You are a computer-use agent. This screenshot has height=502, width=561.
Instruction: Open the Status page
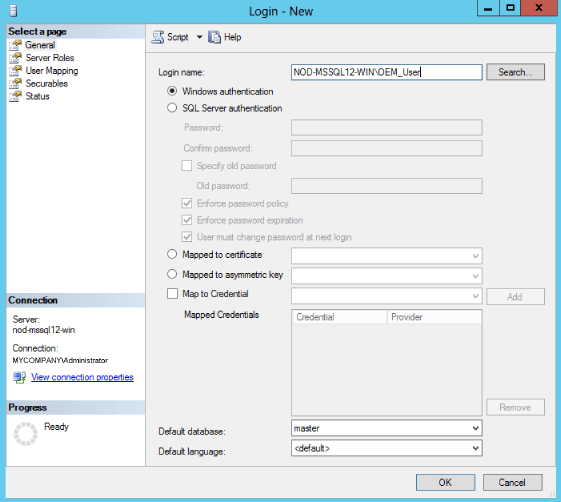[37, 97]
